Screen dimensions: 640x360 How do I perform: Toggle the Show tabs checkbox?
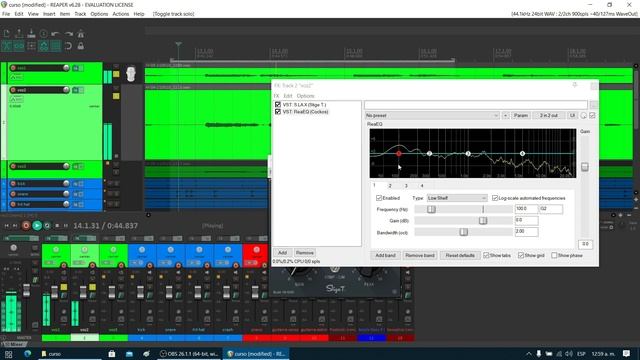[486, 255]
